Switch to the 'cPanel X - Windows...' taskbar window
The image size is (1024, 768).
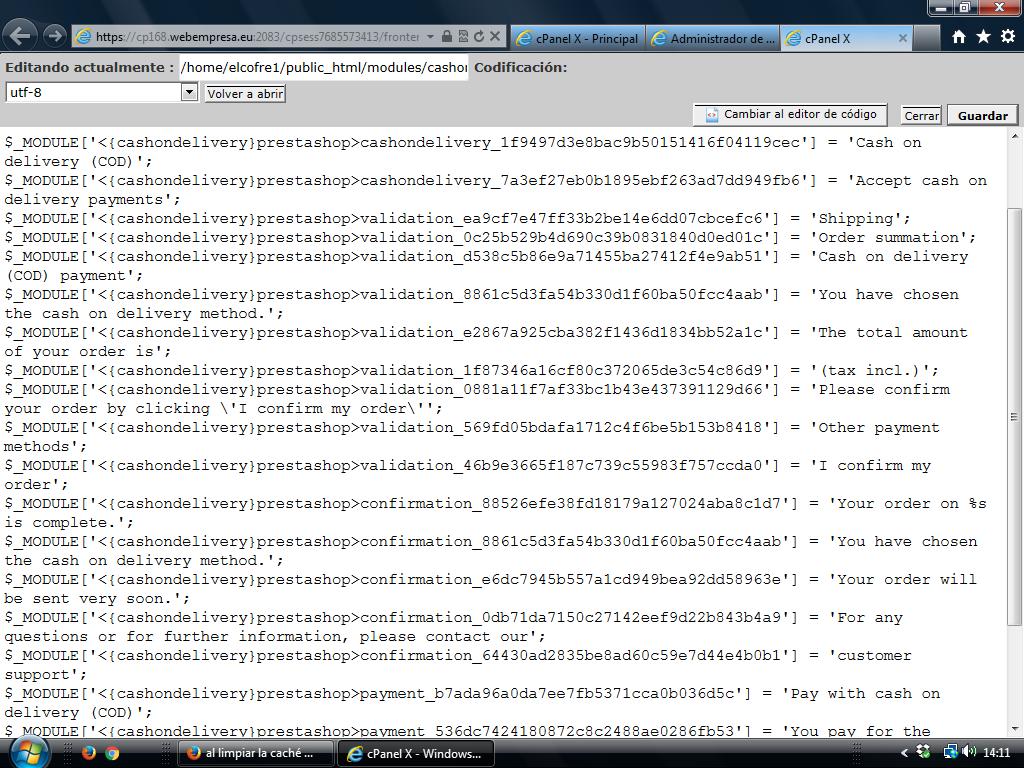(415, 753)
